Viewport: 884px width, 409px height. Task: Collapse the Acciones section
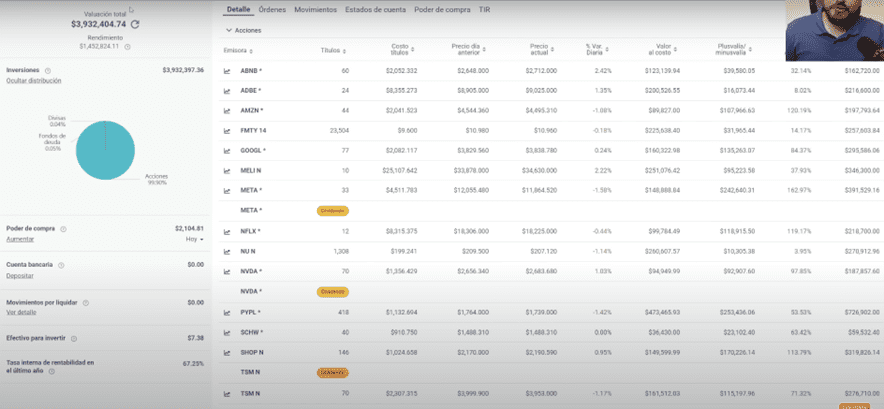pyautogui.click(x=228, y=30)
